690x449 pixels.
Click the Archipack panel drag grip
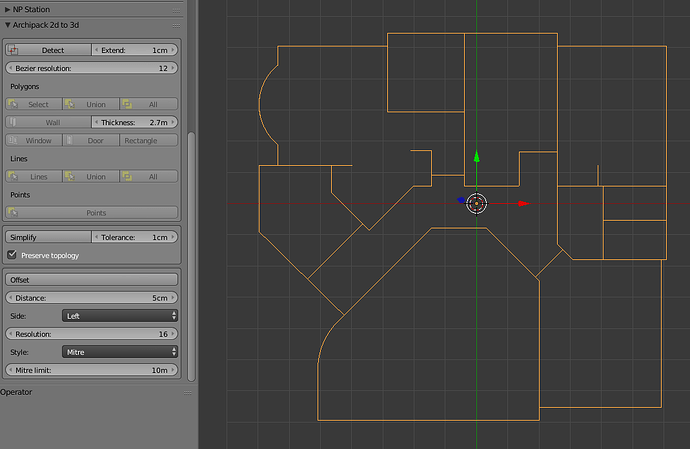tap(176, 26)
